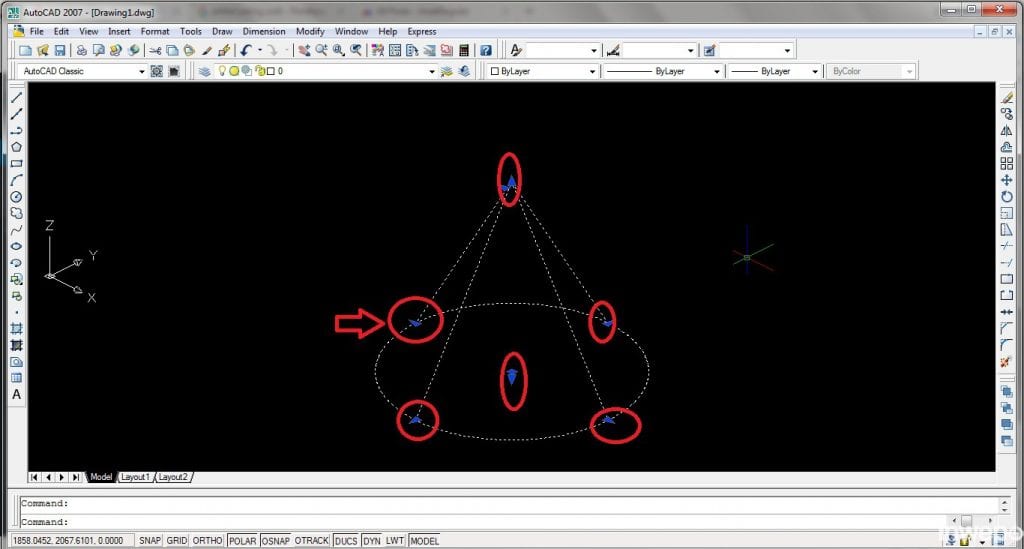Screen dimensions: 1024x549
Task: Open the File menu
Action: point(37,31)
